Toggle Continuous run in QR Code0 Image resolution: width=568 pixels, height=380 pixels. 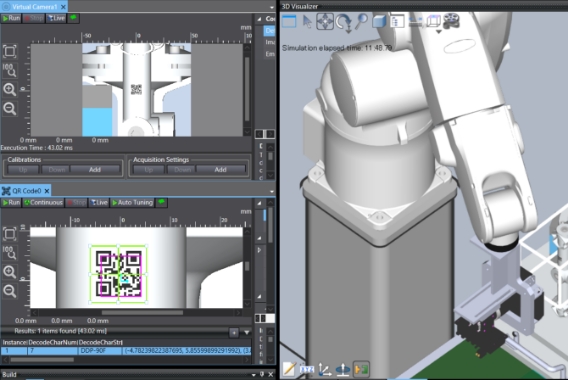click(x=43, y=202)
